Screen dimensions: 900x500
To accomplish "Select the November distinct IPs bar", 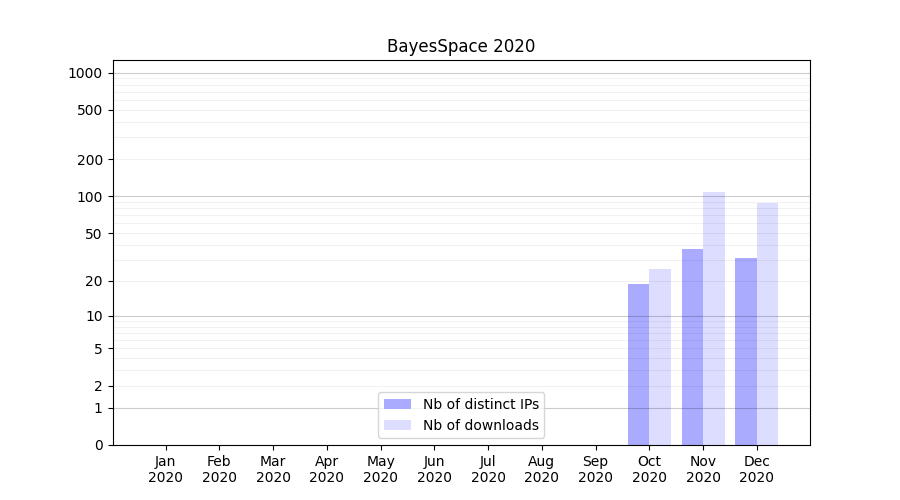I will tap(692, 347).
